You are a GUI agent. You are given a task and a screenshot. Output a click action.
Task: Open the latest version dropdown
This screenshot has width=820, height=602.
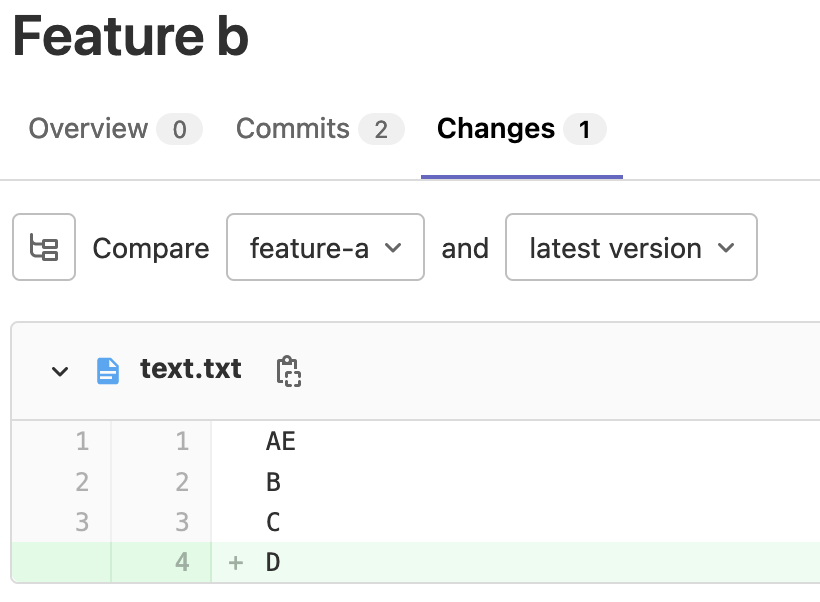coord(631,247)
